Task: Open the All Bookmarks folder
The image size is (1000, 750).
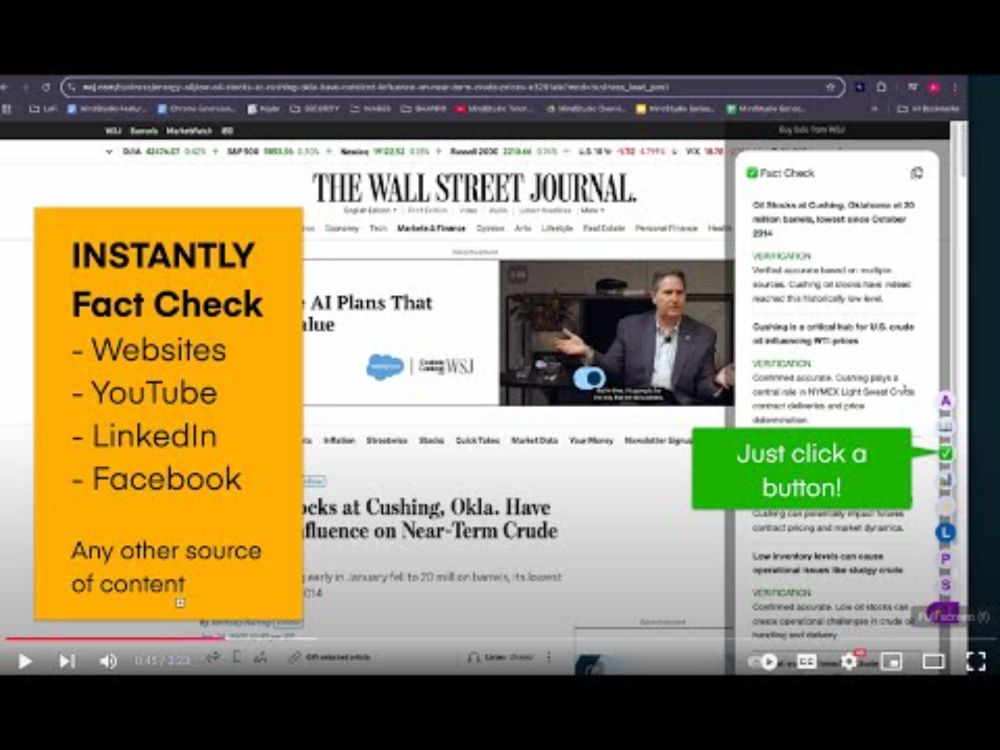Action: tap(929, 109)
